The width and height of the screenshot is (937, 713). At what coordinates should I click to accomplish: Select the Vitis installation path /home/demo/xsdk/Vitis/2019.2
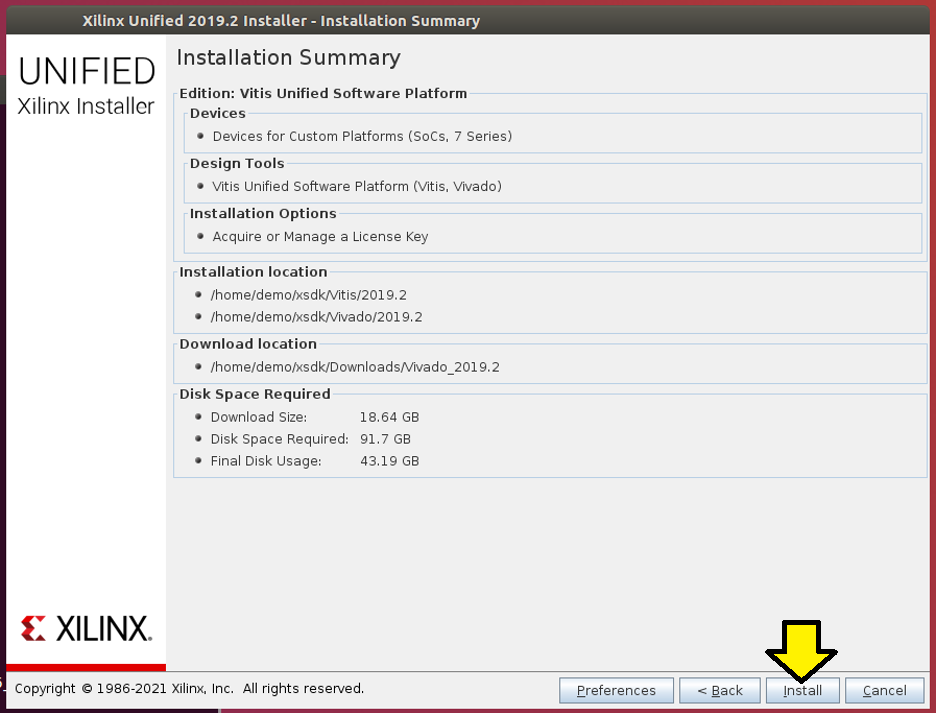click(x=308, y=295)
